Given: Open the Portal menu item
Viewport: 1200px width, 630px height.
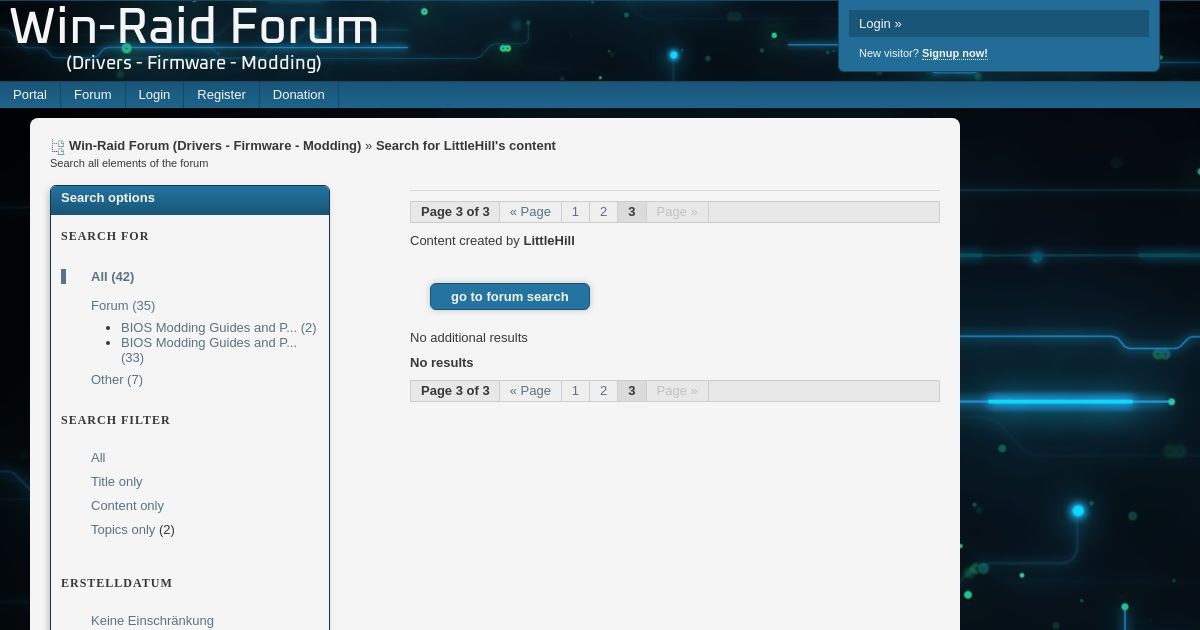Looking at the screenshot, I should [x=30, y=94].
